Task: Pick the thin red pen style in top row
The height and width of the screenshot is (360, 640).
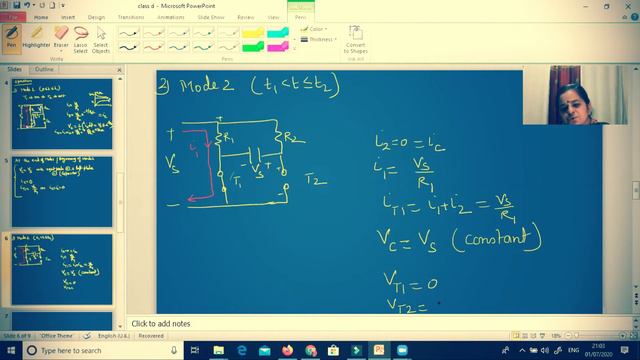Action: tap(154, 33)
